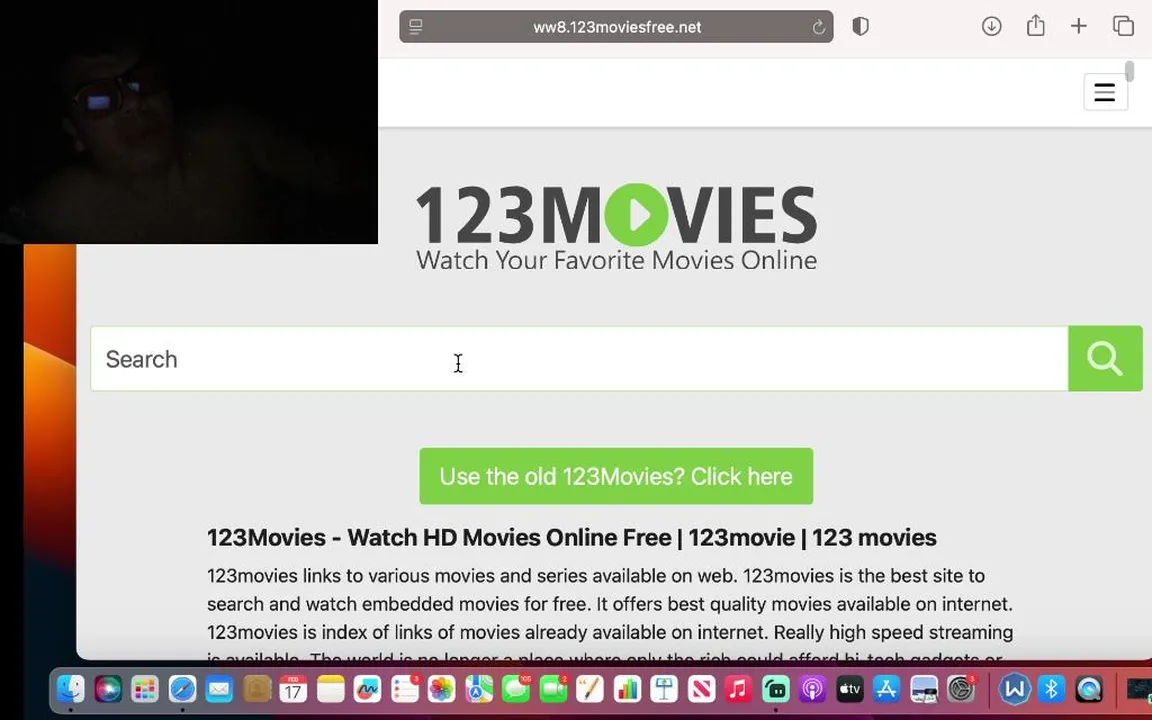Viewport: 1152px width, 720px height.
Task: Open Numbers from the Dock
Action: click(627, 689)
